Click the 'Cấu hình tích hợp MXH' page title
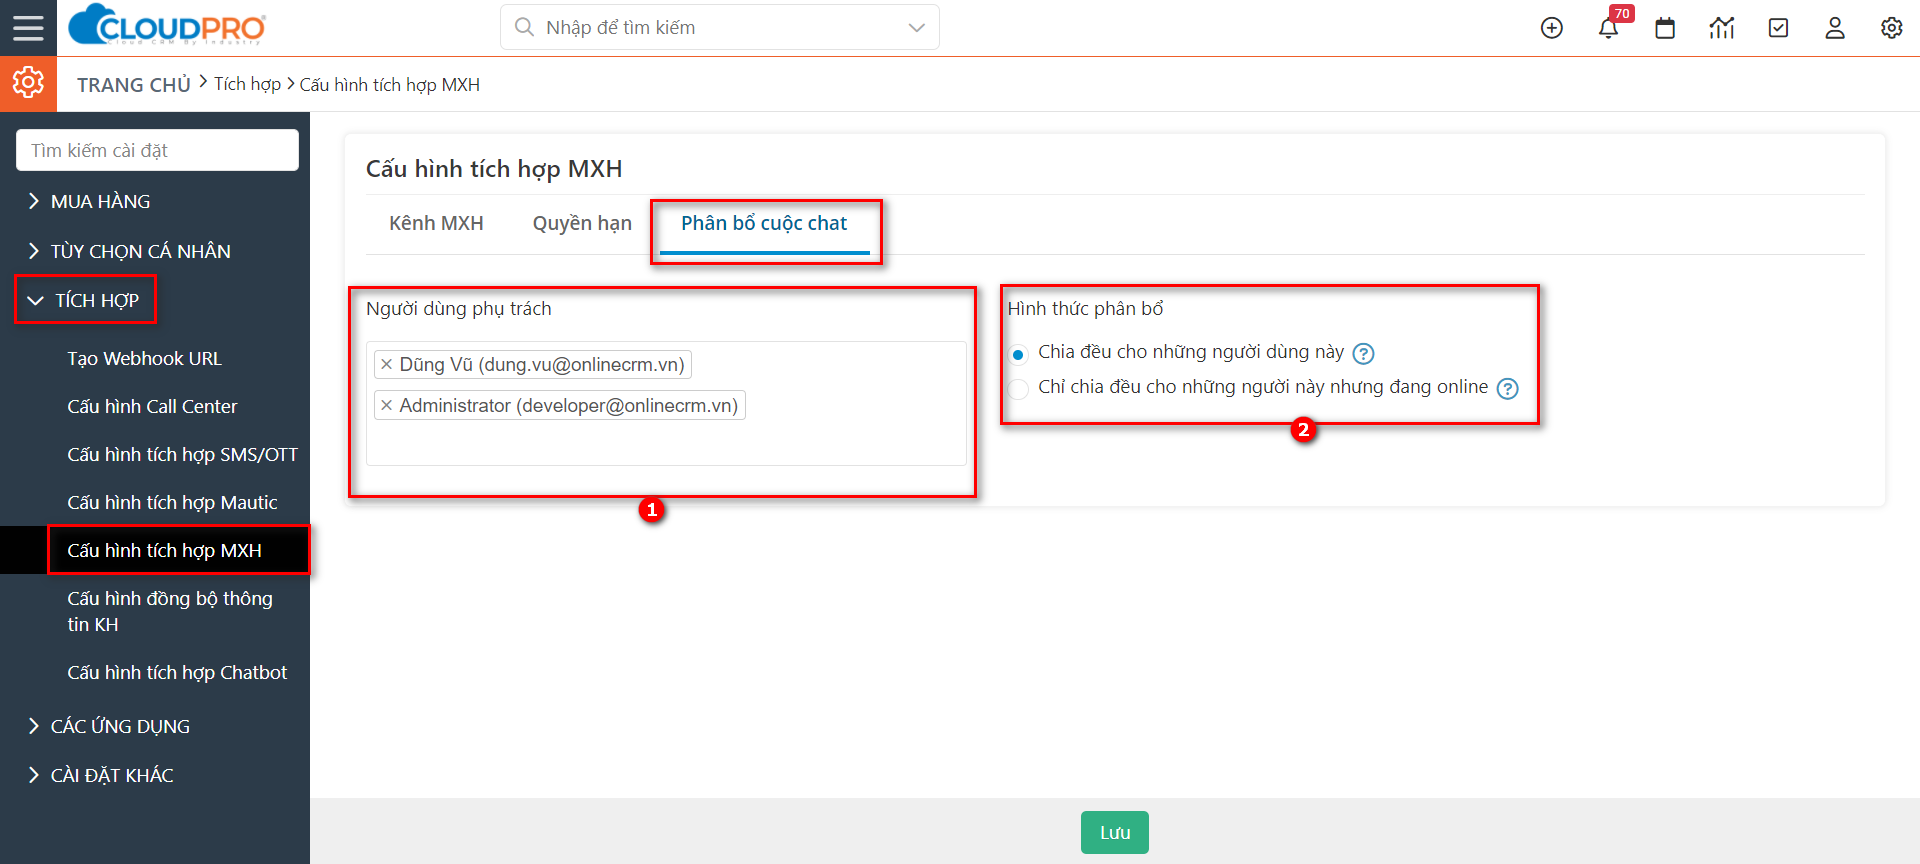1920x864 pixels. [494, 168]
